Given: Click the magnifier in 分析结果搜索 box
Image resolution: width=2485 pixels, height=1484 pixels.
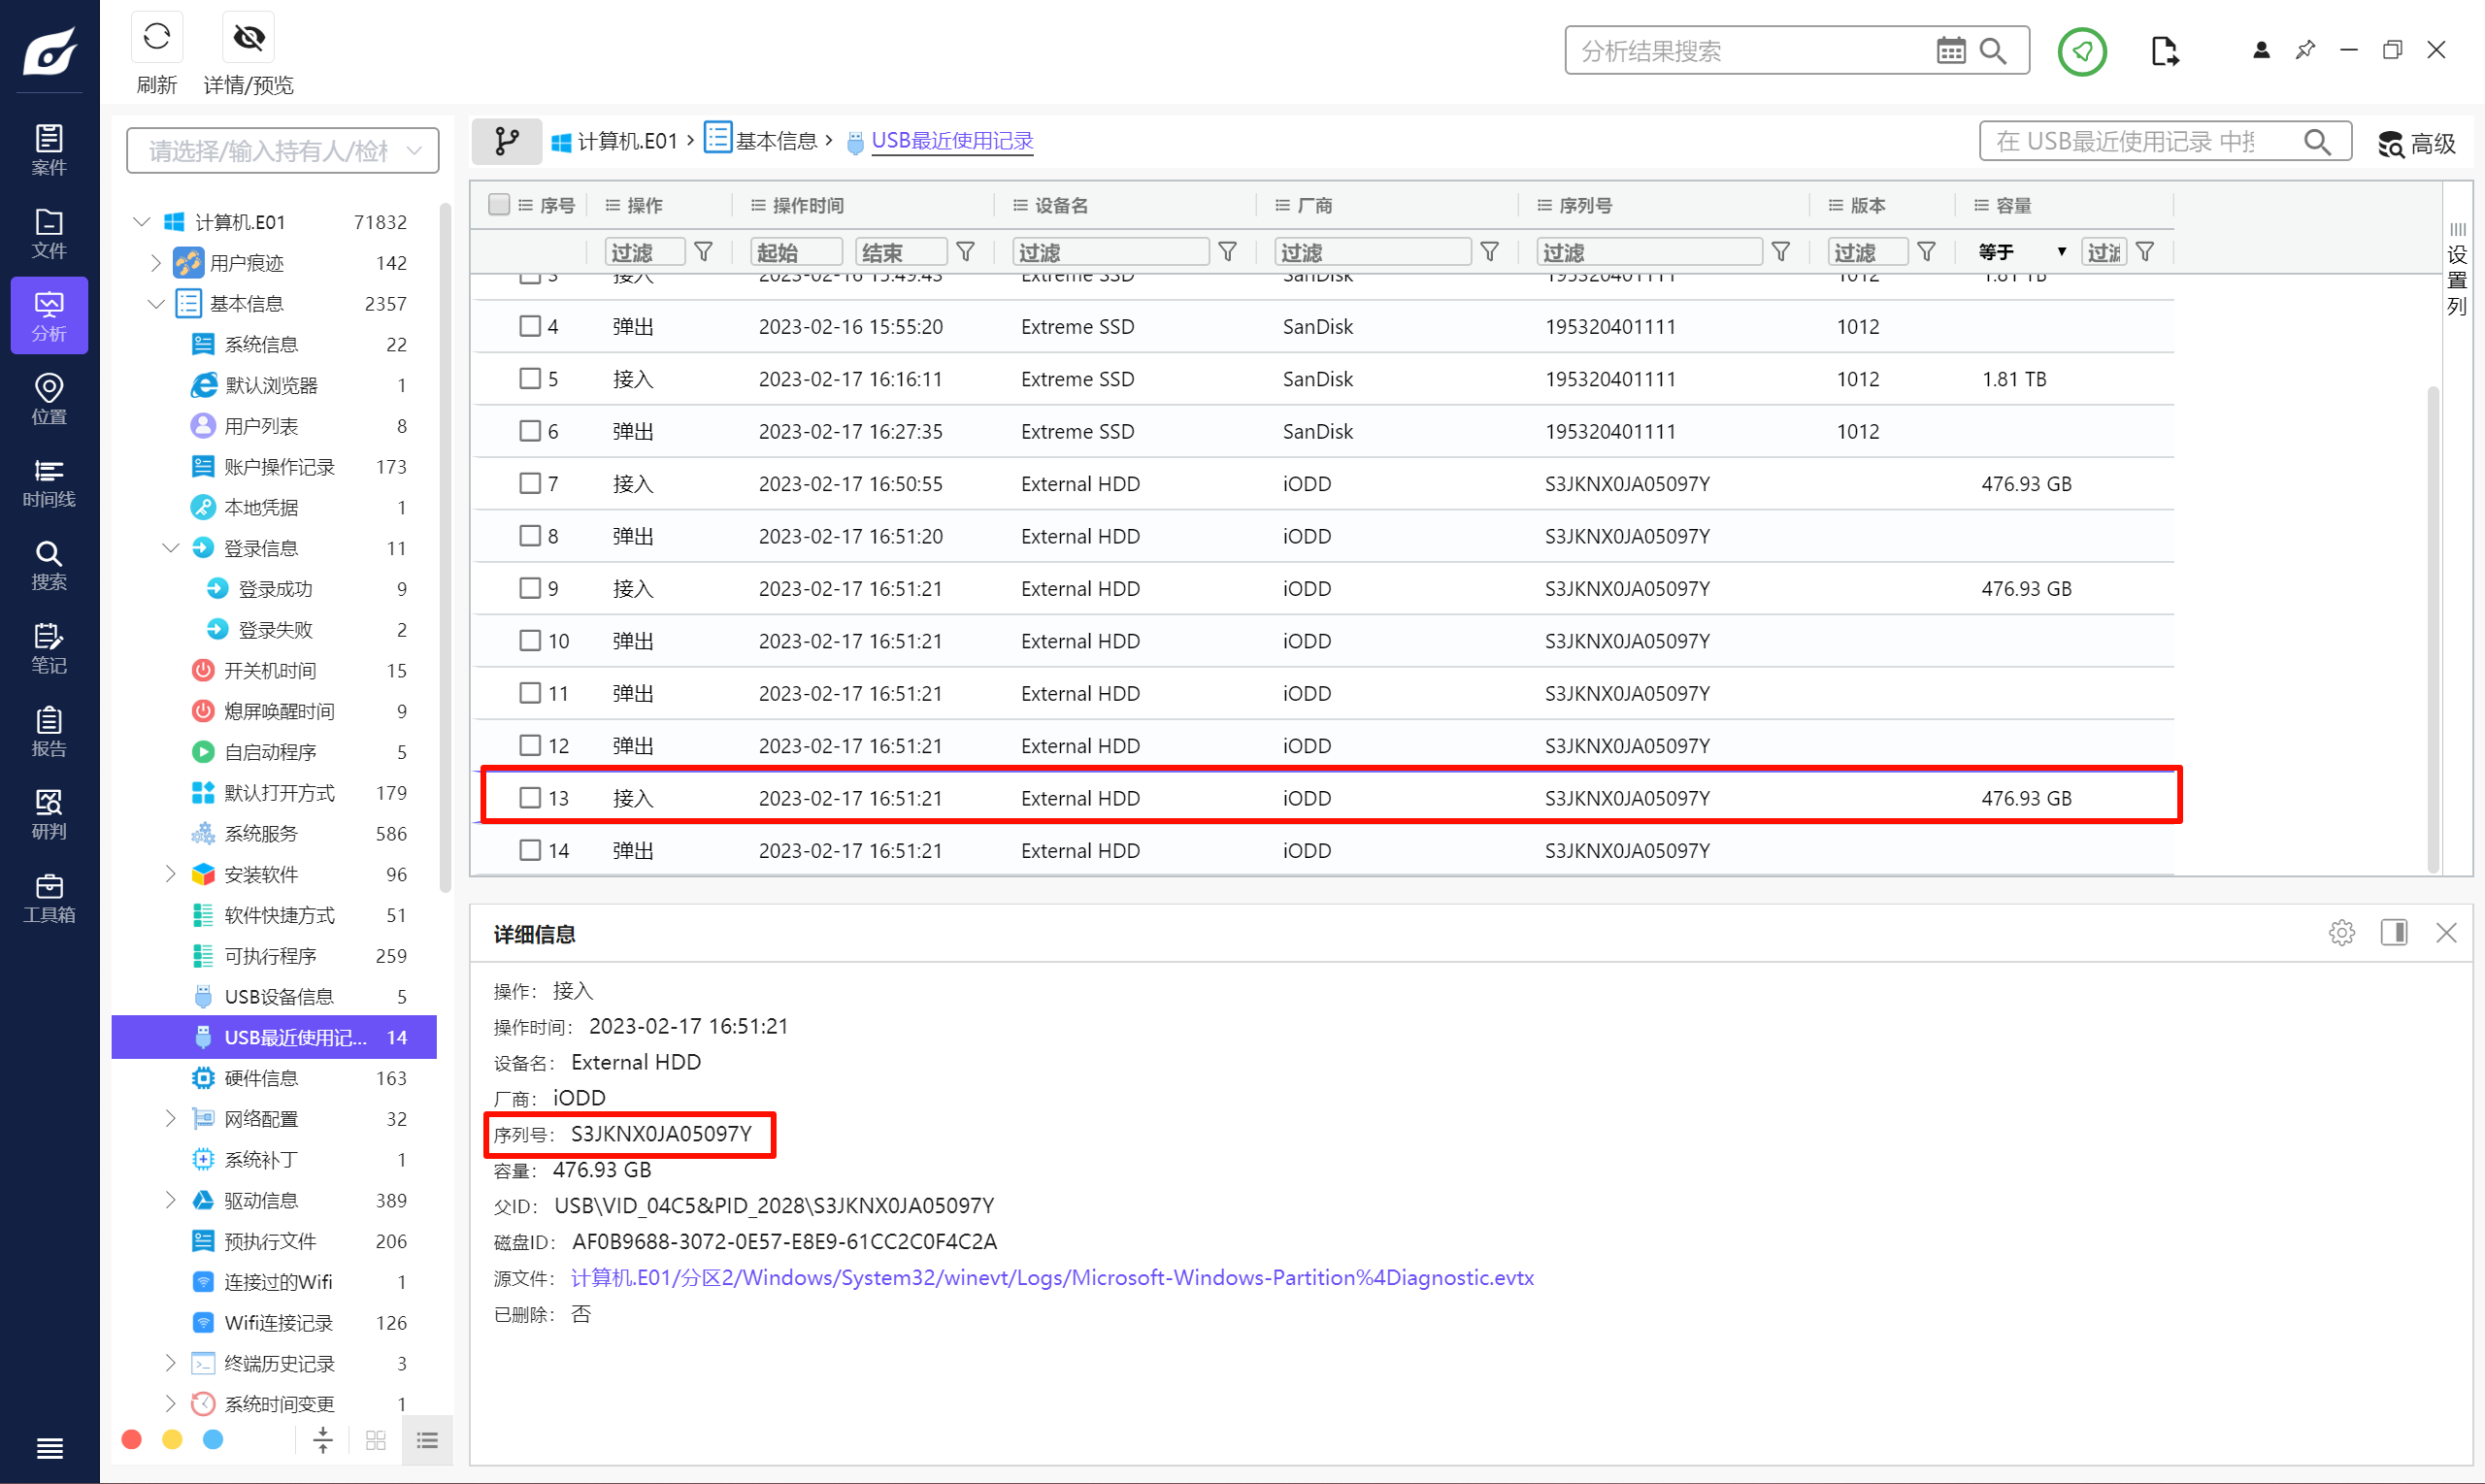Looking at the screenshot, I should click(1993, 50).
